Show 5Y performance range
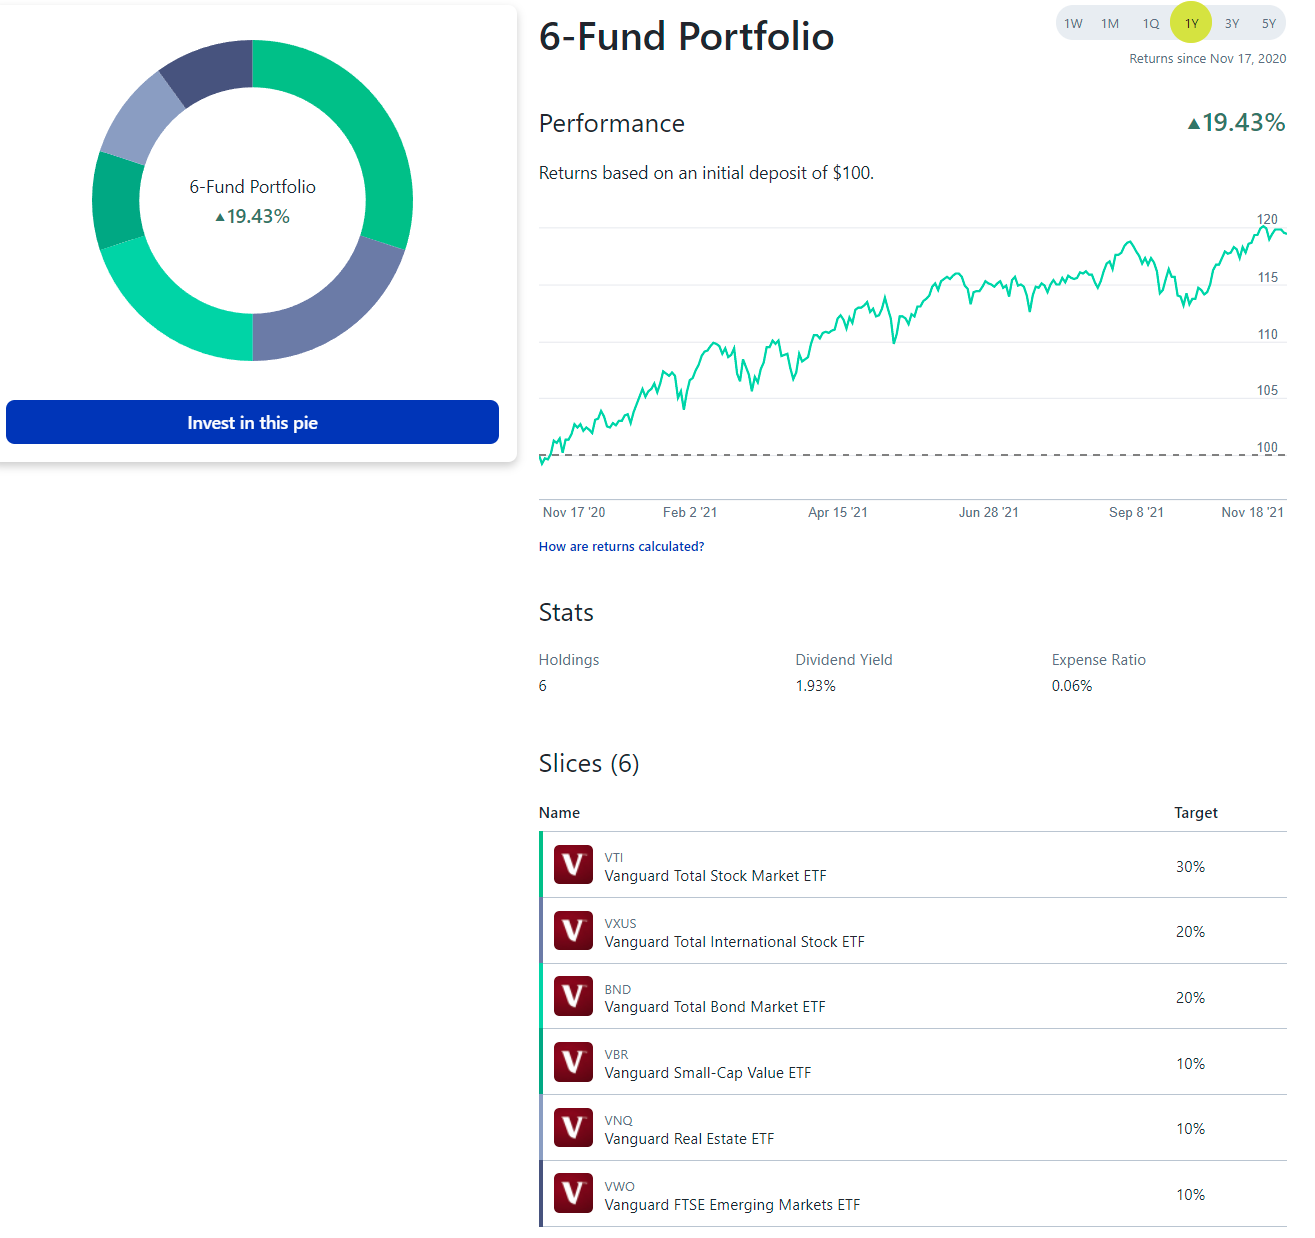The width and height of the screenshot is (1315, 1238). pyautogui.click(x=1269, y=23)
